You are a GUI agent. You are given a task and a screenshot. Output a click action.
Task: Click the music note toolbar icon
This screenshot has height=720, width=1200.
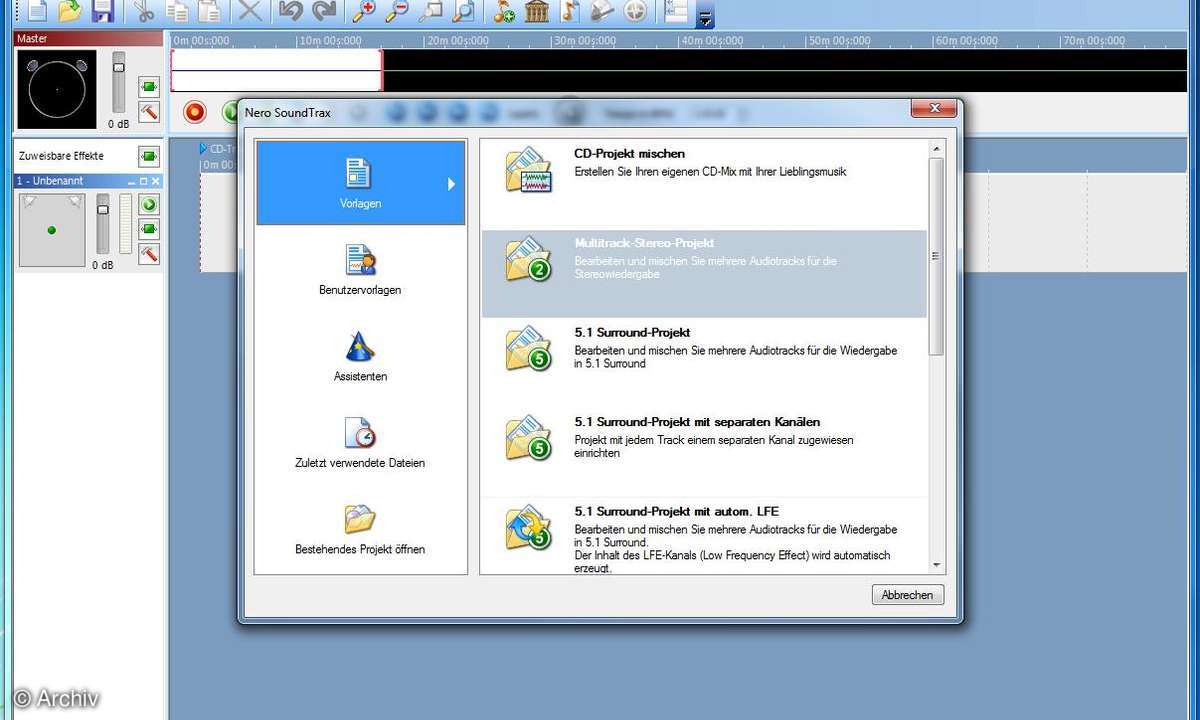pos(569,11)
